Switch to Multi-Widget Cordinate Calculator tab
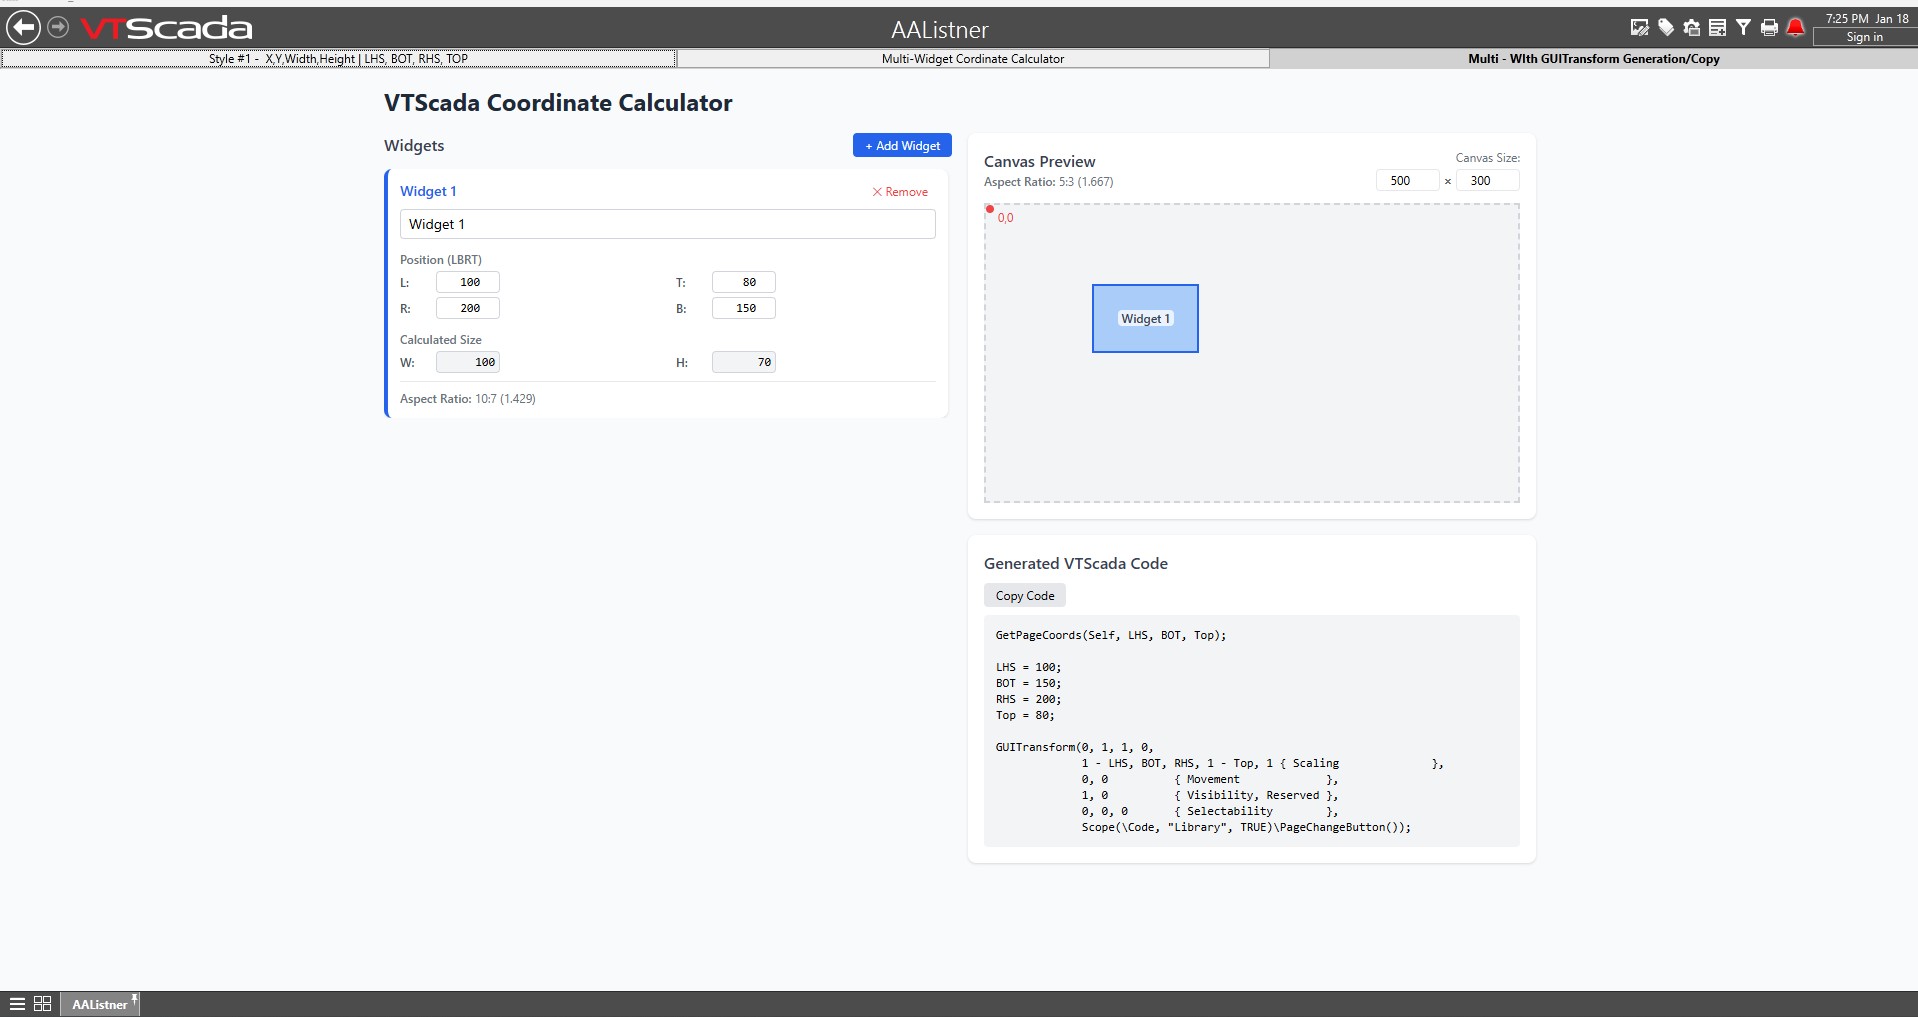Image resolution: width=1918 pixels, height=1017 pixels. pos(972,59)
